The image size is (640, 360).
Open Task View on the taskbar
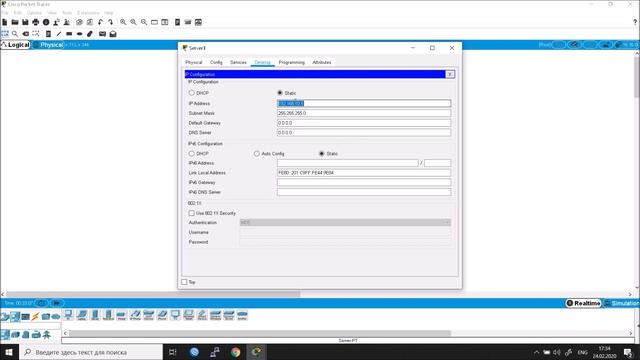tap(172, 352)
